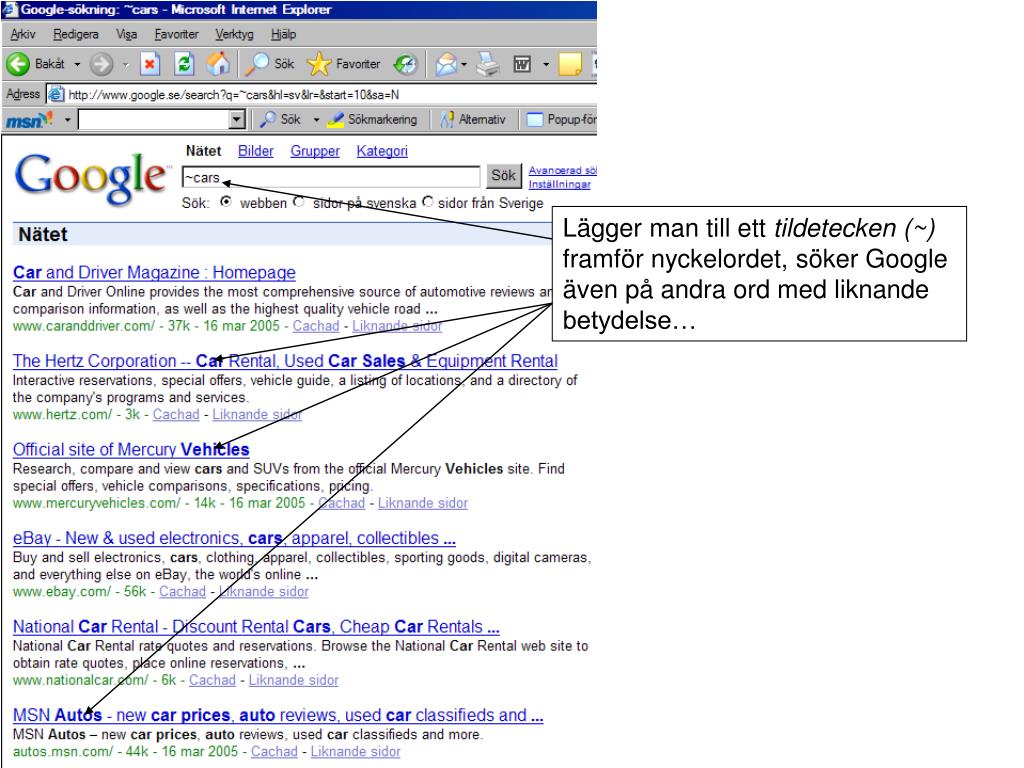Open Alternativ on MSN toolbar
Viewport: 1024px width, 768px height.
[x=473, y=120]
